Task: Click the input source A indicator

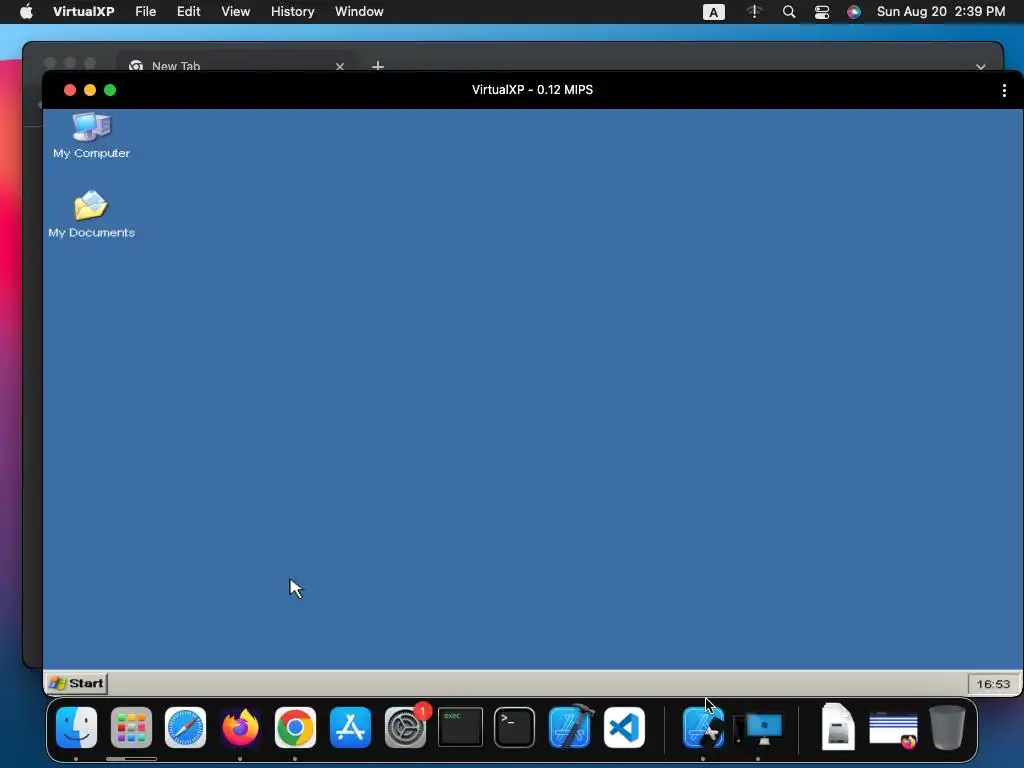Action: pyautogui.click(x=713, y=12)
